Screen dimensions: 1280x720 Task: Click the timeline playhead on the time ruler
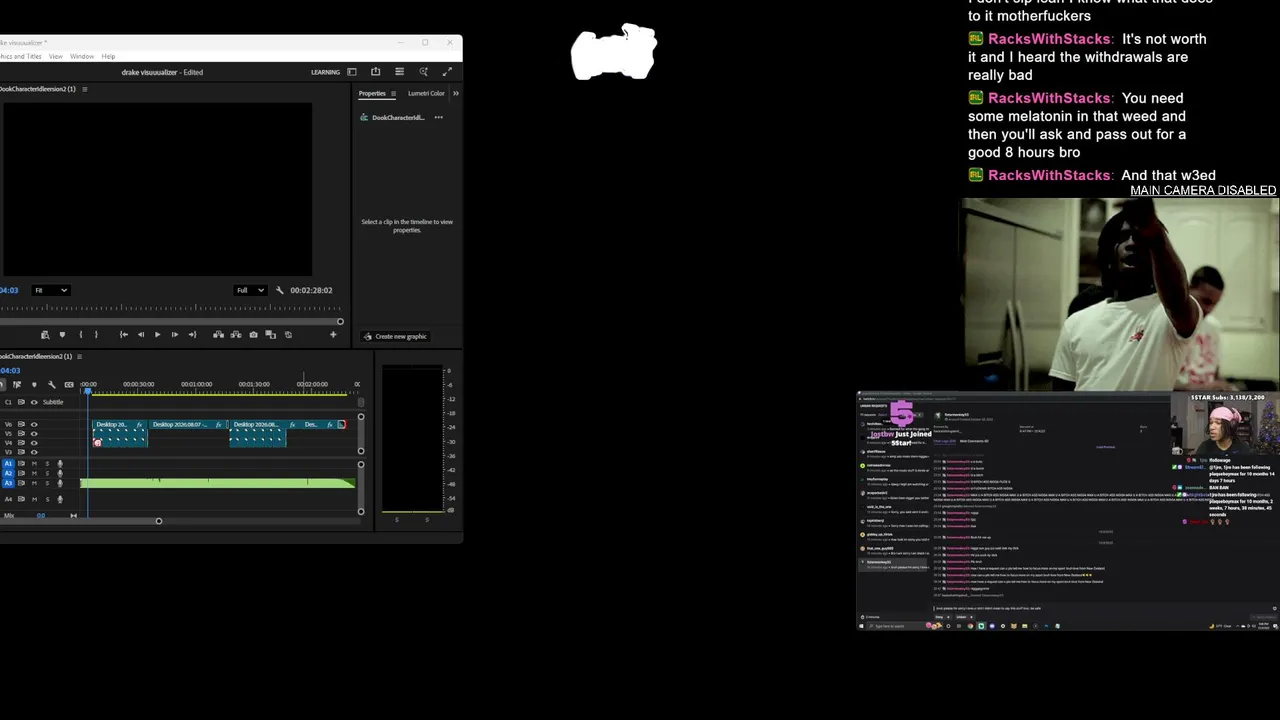tap(88, 390)
